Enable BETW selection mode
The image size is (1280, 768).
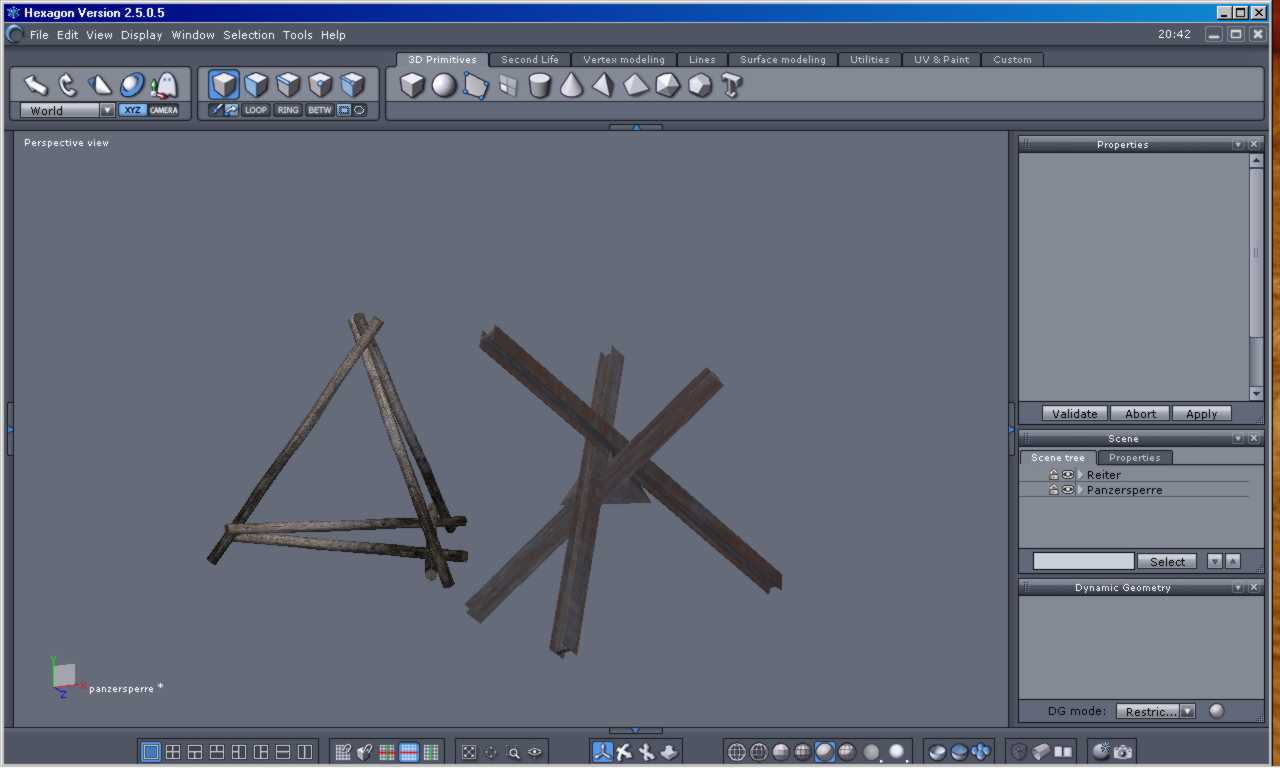(x=320, y=110)
